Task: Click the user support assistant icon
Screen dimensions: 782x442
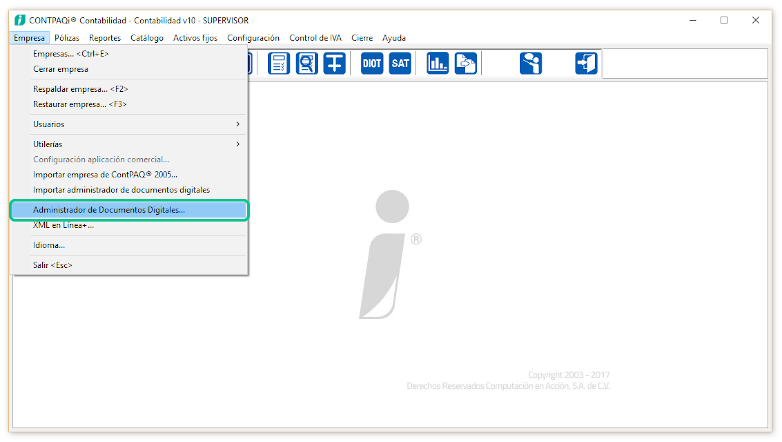Action: (x=531, y=63)
